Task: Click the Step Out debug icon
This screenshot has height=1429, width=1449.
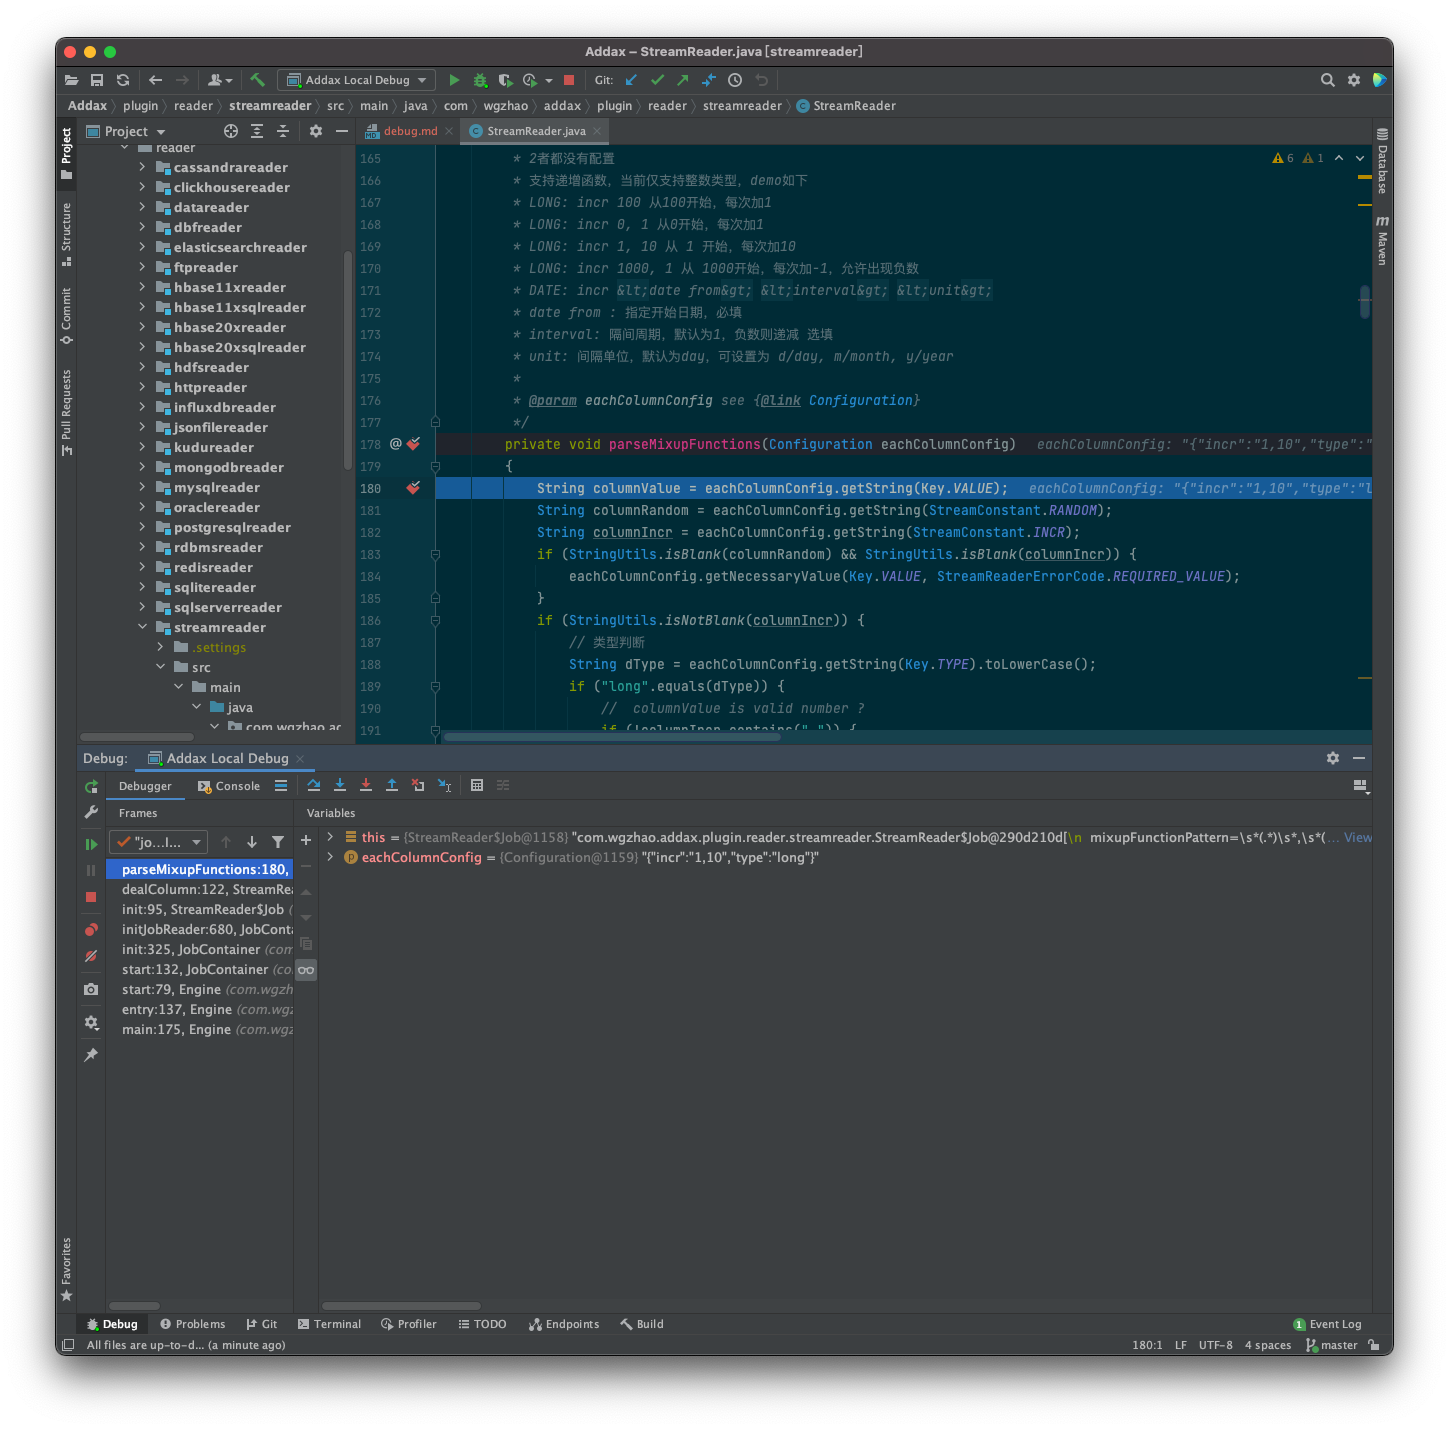Action: (392, 785)
